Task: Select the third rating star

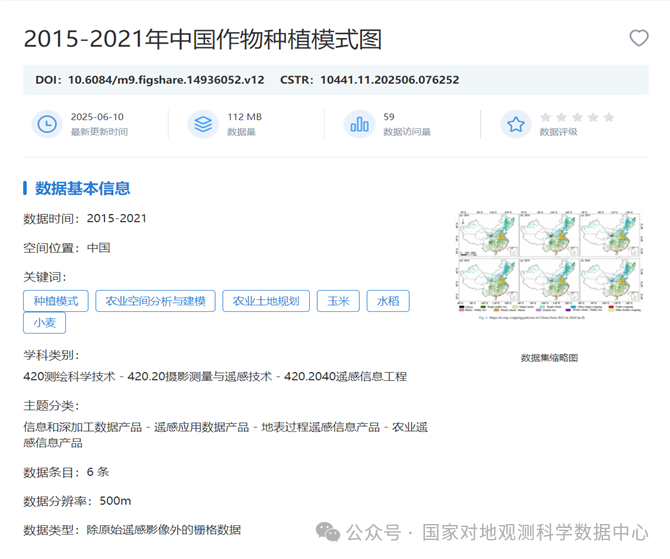Action: point(577,117)
